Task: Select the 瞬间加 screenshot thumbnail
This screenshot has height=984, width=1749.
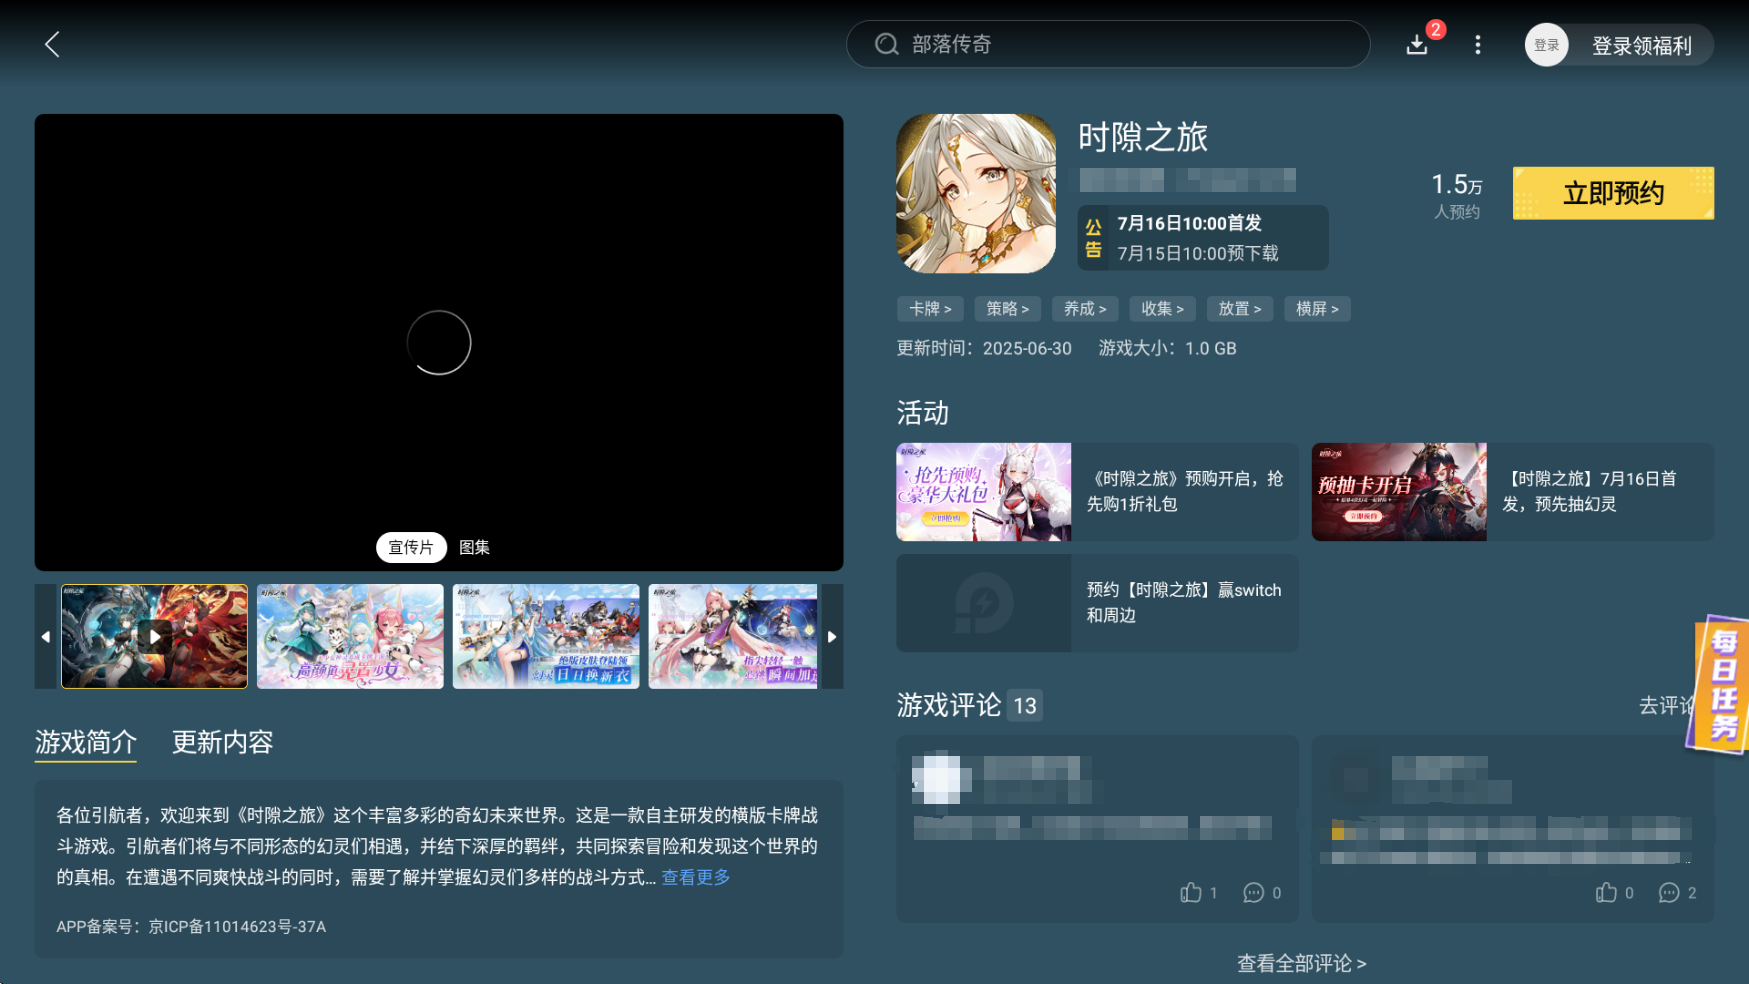Action: point(733,636)
